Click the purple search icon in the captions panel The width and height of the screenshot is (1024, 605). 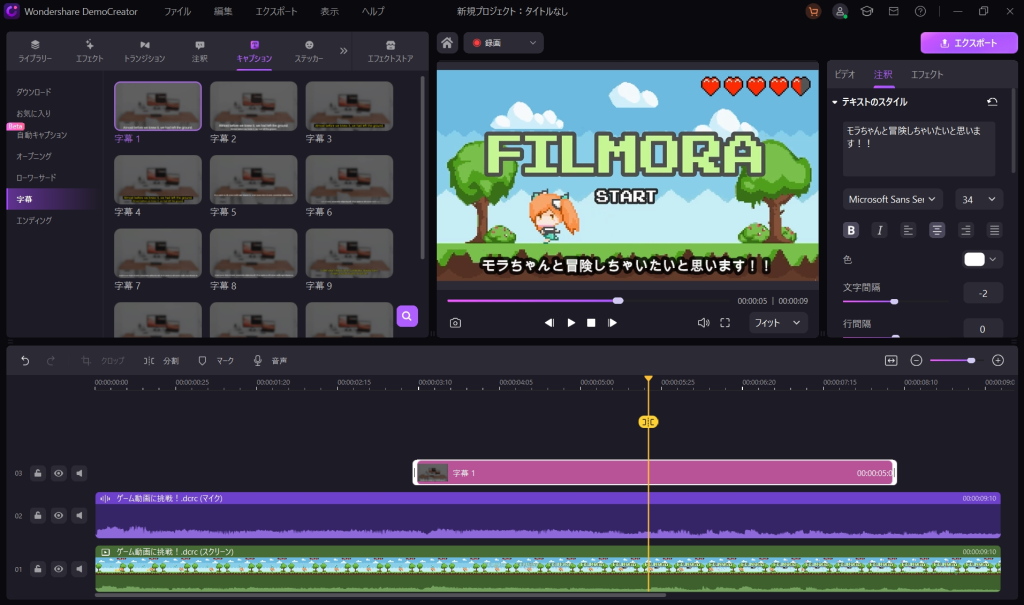click(407, 316)
